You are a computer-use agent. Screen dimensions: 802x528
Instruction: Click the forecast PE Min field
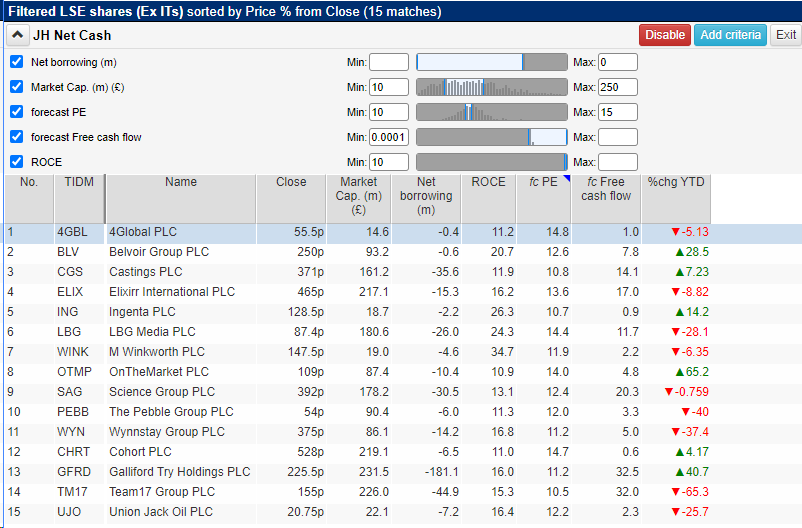click(389, 112)
